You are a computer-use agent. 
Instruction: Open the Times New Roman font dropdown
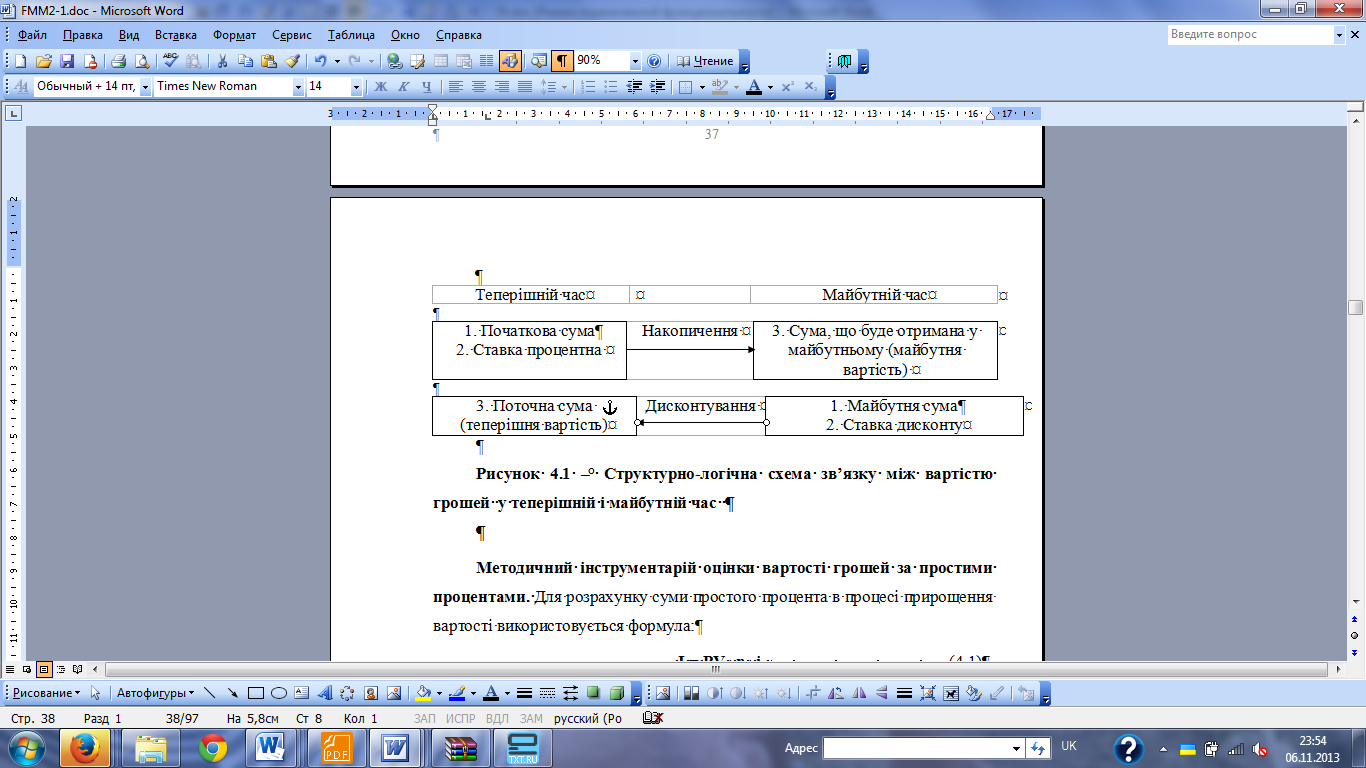coord(298,87)
